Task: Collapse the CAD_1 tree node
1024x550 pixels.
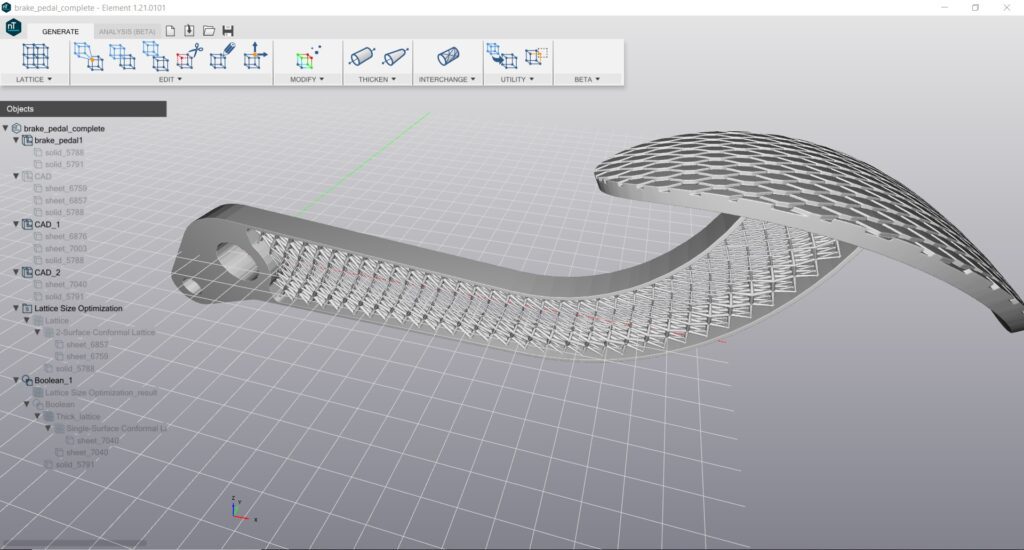Action: [16, 225]
